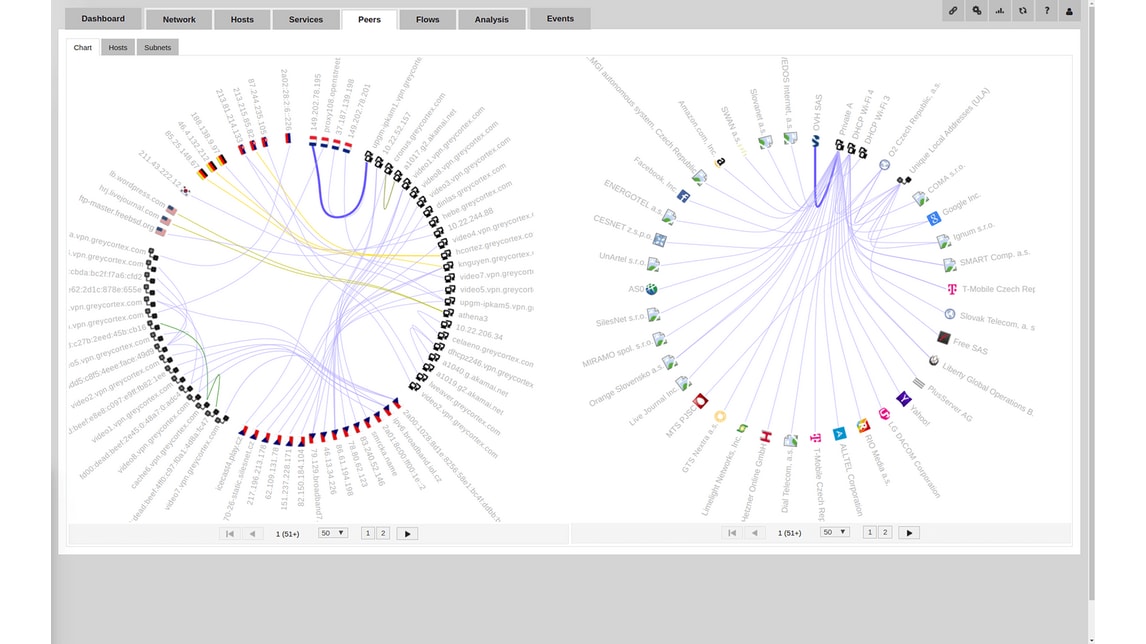Select the Facebook node icon in chart
This screenshot has height=644, width=1146.
683,197
